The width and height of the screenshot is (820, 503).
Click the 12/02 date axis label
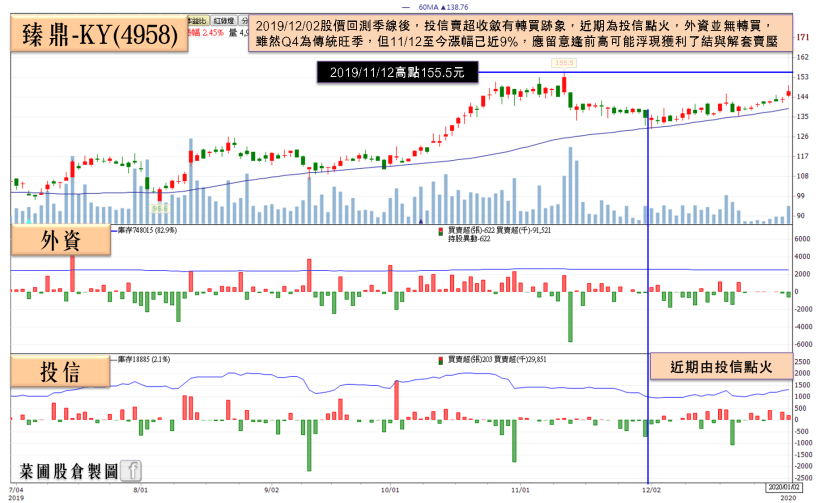(652, 490)
